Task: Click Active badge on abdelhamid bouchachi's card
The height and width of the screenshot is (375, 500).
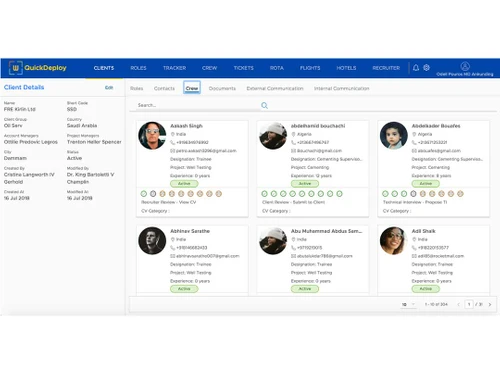Action: point(305,184)
